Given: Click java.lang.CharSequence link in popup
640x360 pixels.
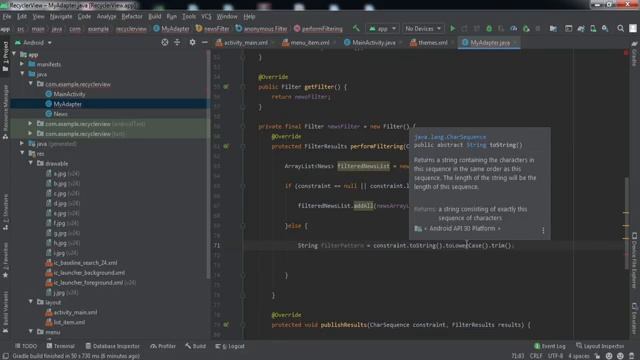Looking at the screenshot, I should point(450,137).
